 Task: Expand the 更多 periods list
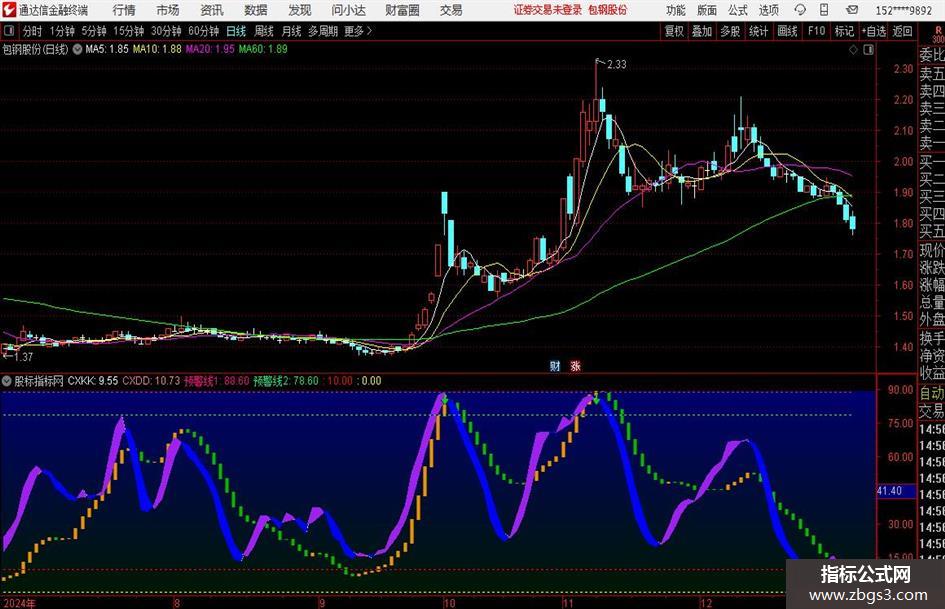click(358, 31)
